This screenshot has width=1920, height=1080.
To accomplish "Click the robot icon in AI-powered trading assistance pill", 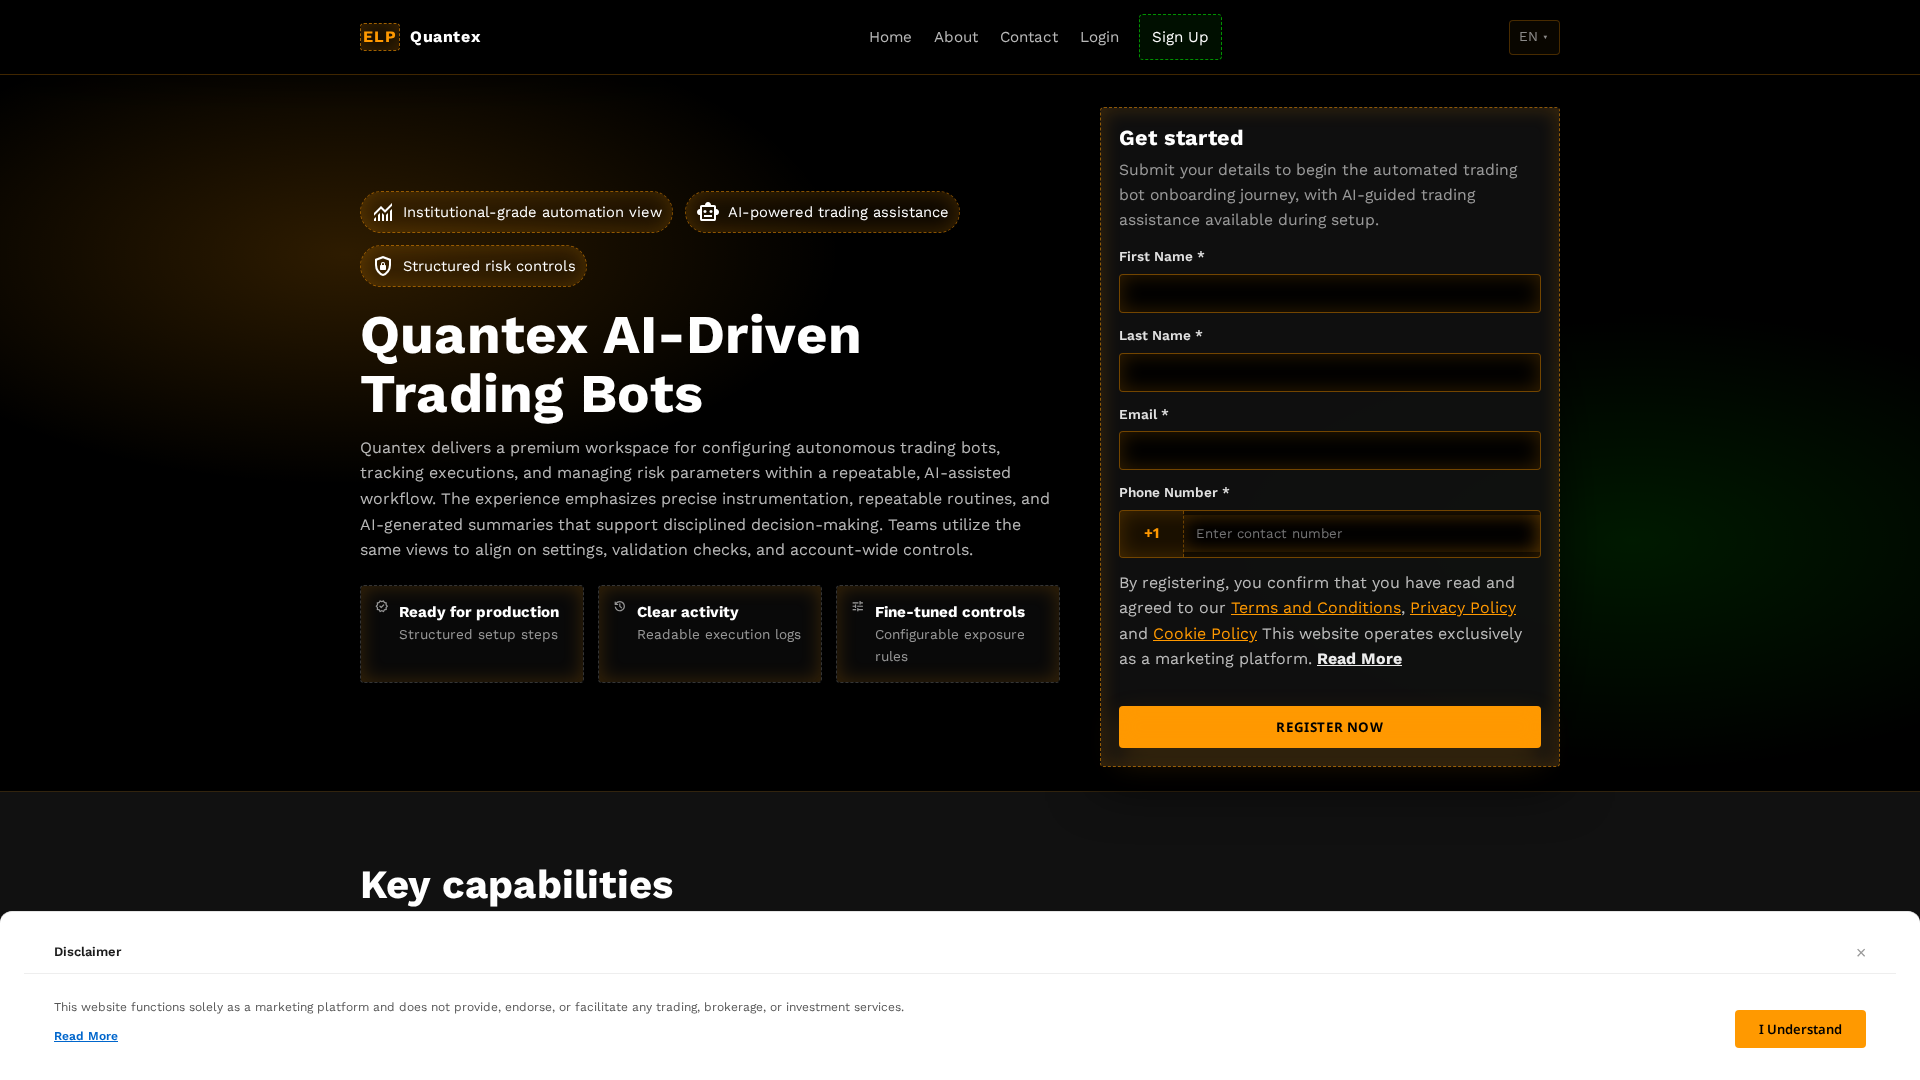I will (708, 212).
